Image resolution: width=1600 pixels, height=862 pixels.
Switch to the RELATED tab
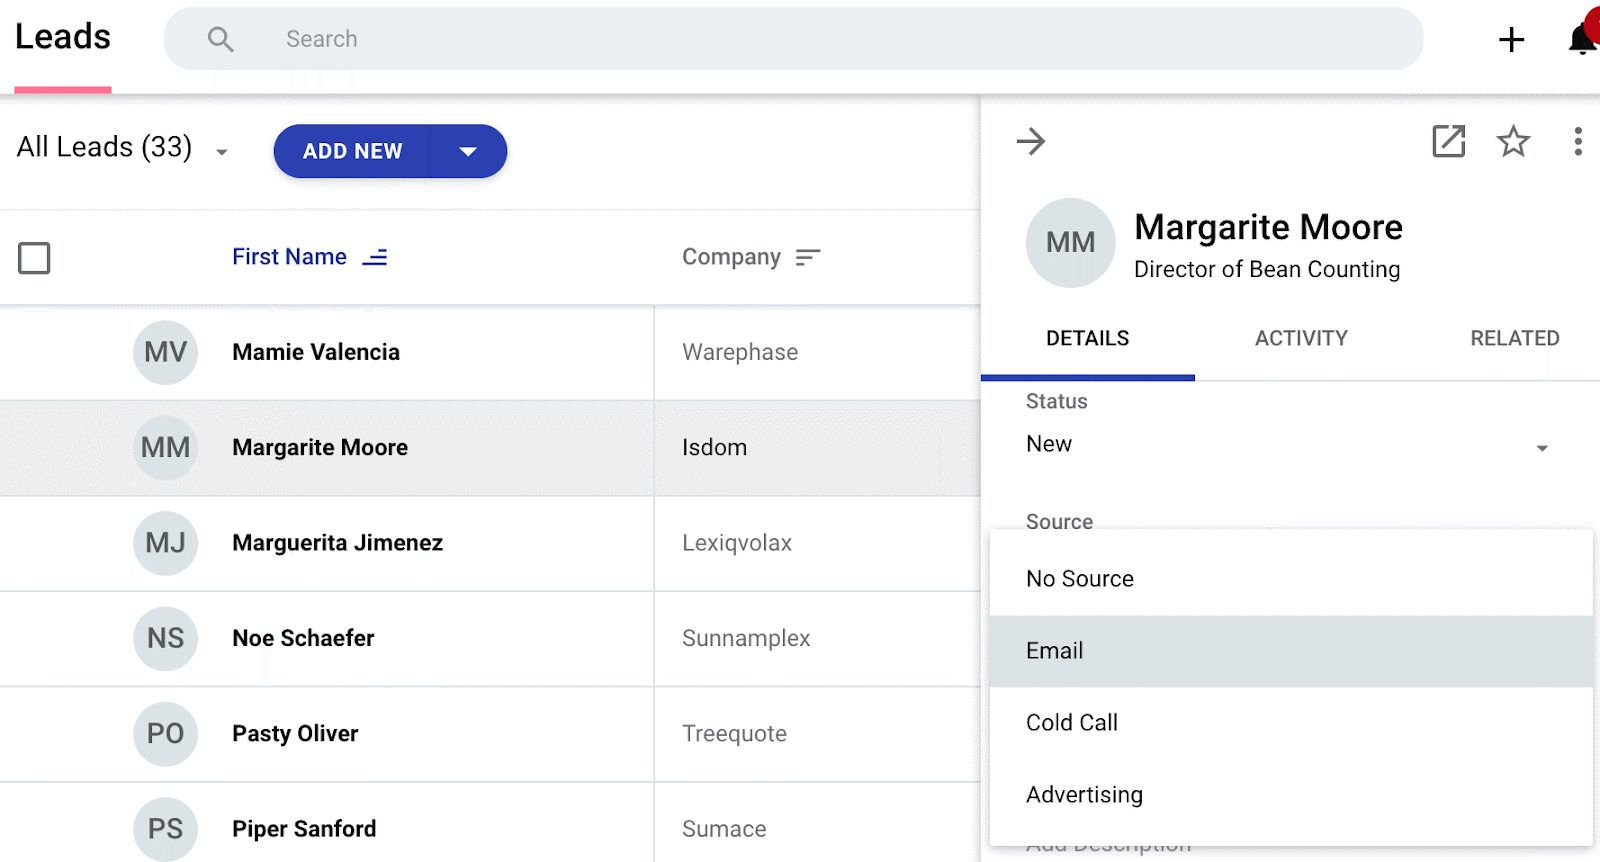[1514, 338]
